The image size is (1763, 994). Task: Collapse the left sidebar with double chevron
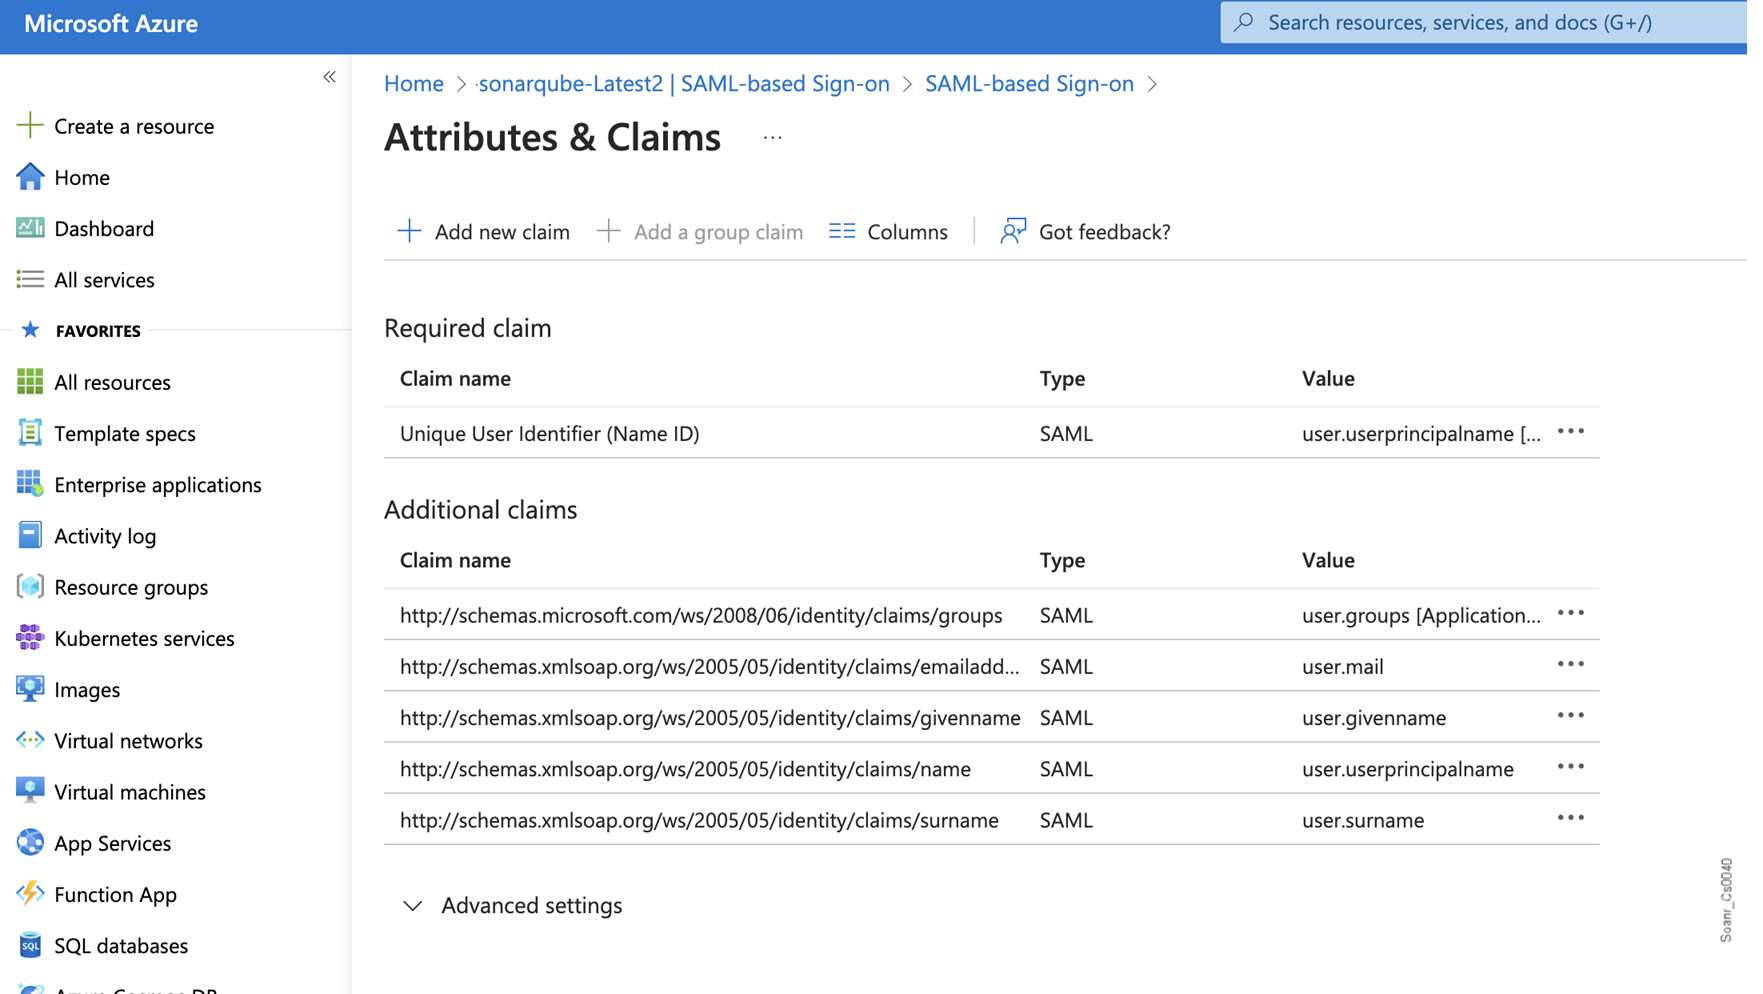(x=329, y=77)
